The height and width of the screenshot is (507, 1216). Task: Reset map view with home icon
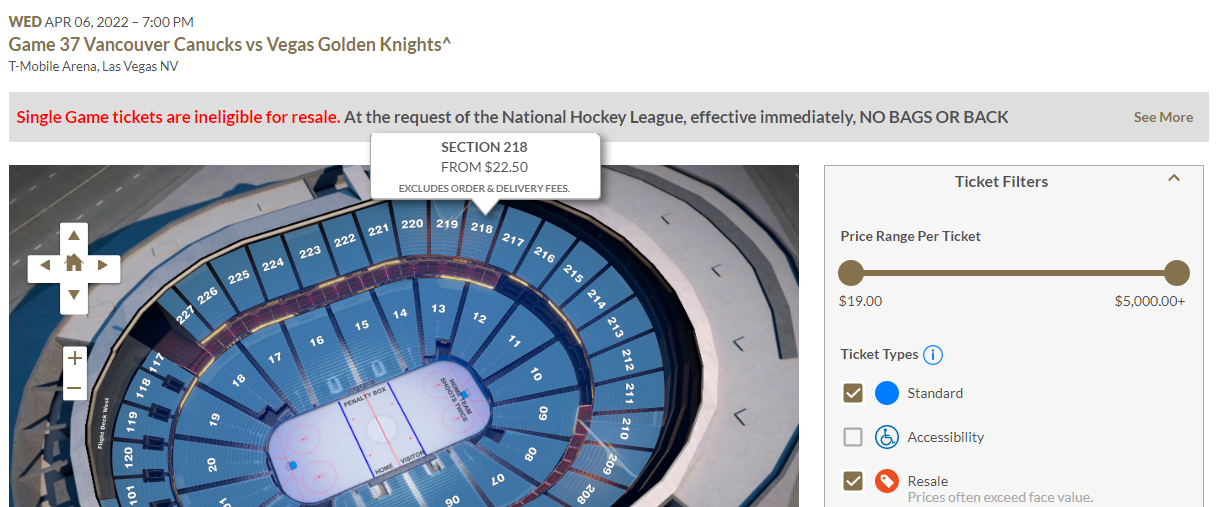(74, 265)
